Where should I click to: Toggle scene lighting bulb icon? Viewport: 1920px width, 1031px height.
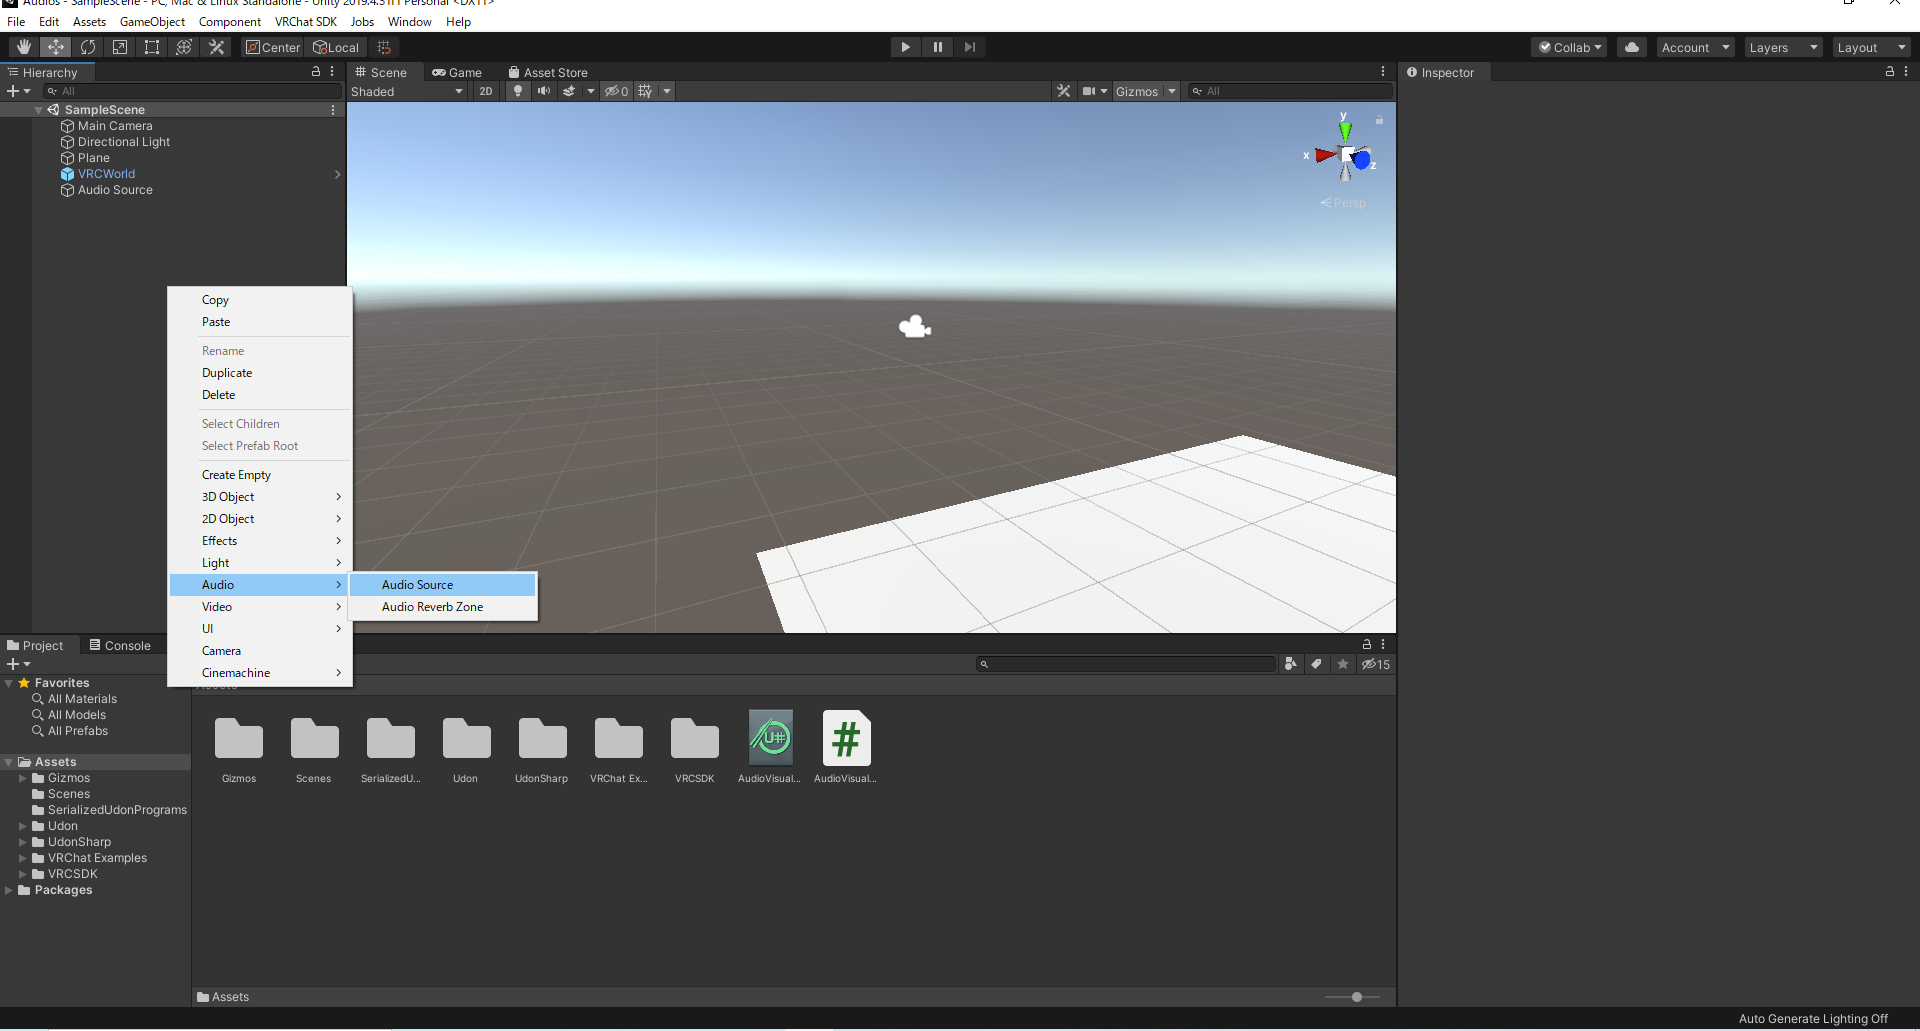(517, 91)
